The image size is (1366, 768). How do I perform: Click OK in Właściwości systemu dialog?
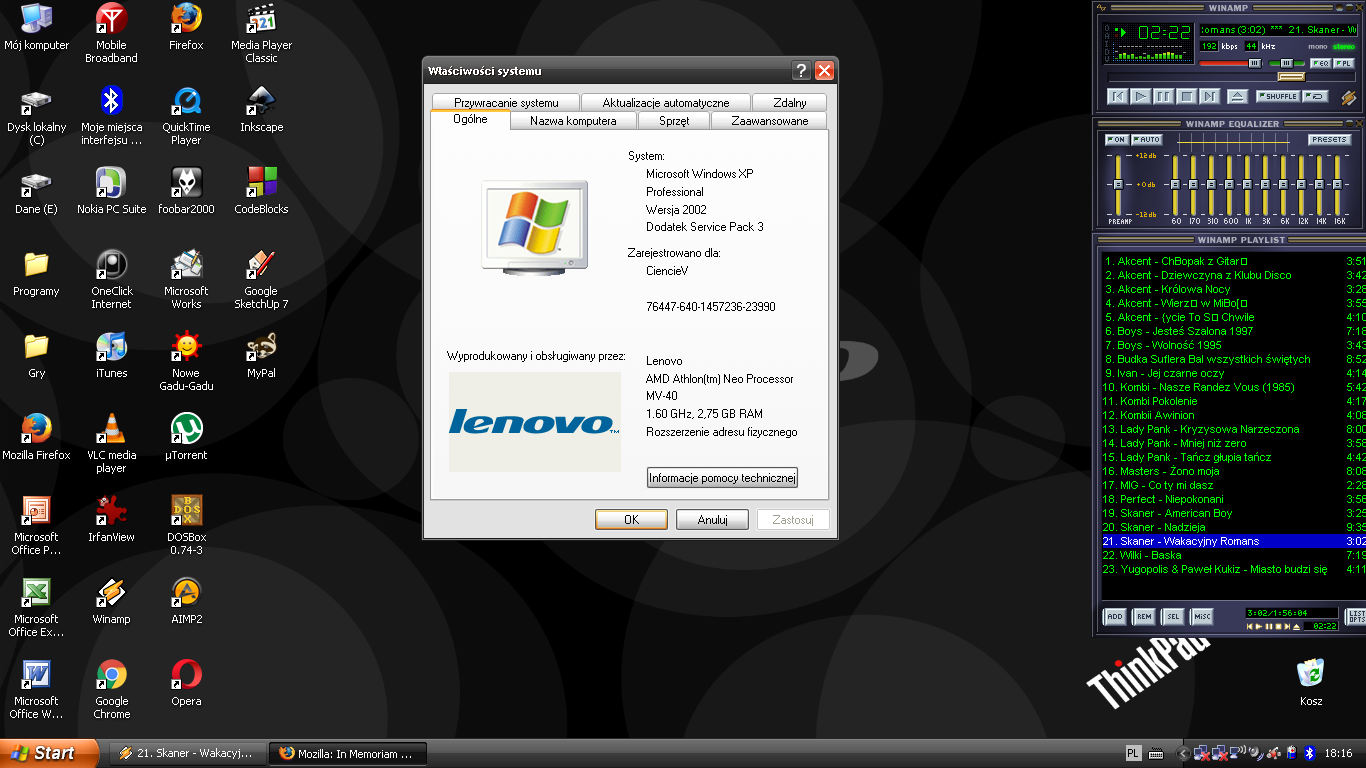[631, 520]
